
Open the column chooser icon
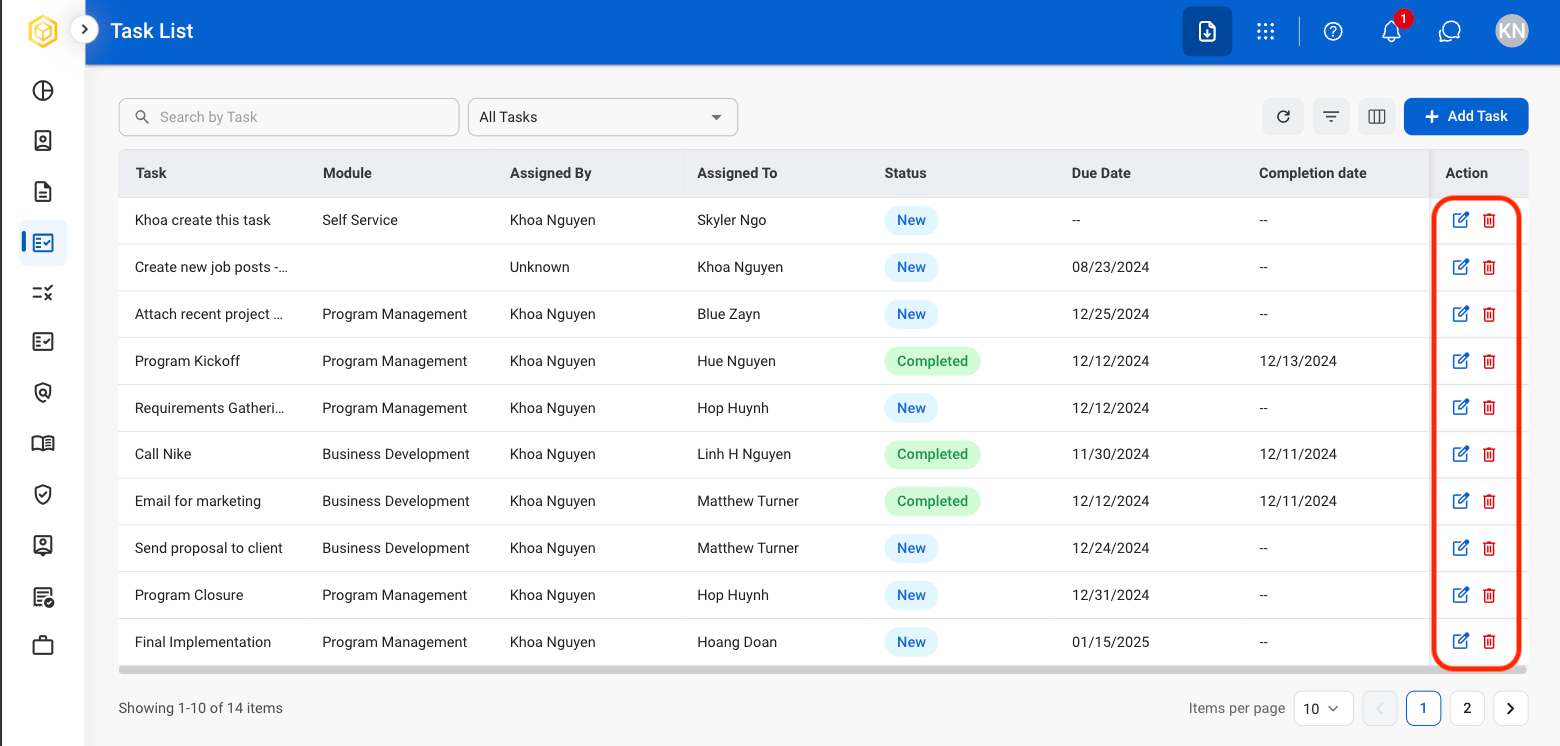1377,117
